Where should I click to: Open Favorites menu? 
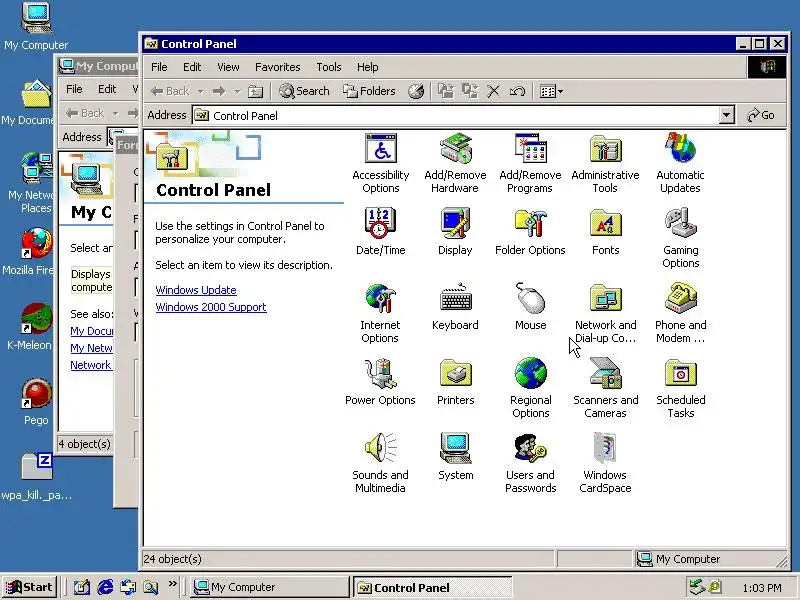[278, 67]
